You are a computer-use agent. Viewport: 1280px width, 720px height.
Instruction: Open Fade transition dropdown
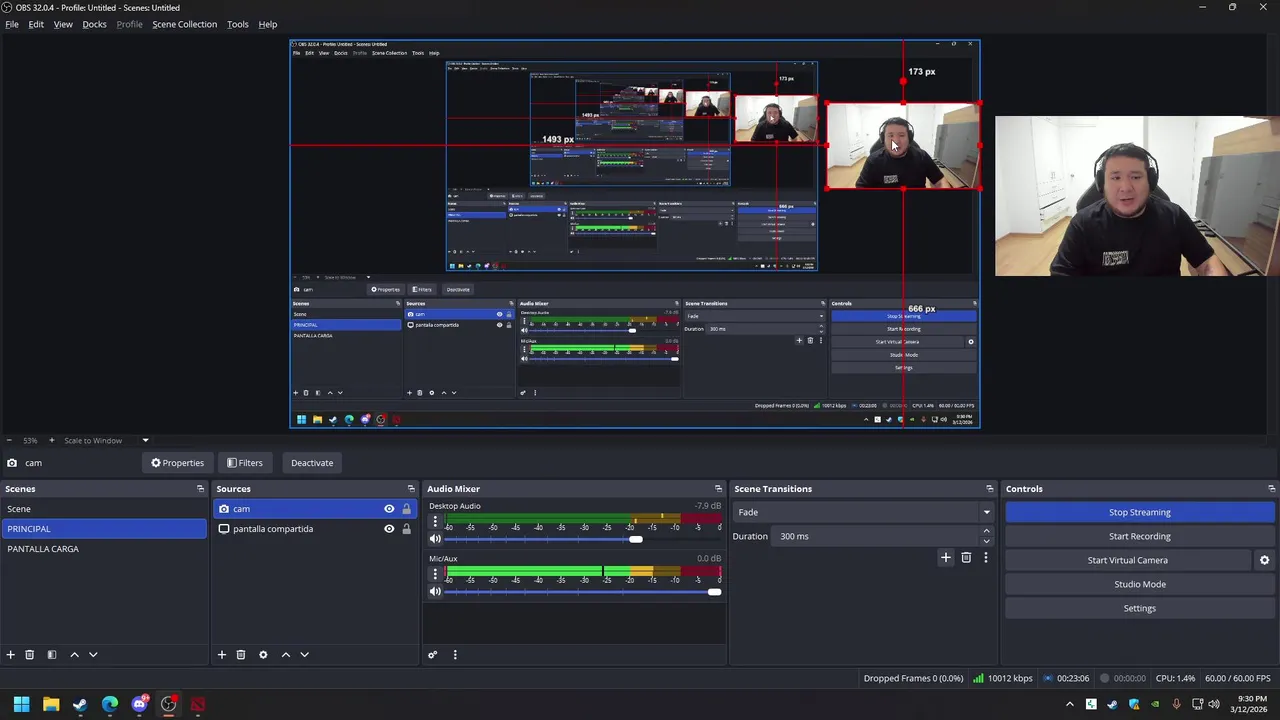pos(866,512)
